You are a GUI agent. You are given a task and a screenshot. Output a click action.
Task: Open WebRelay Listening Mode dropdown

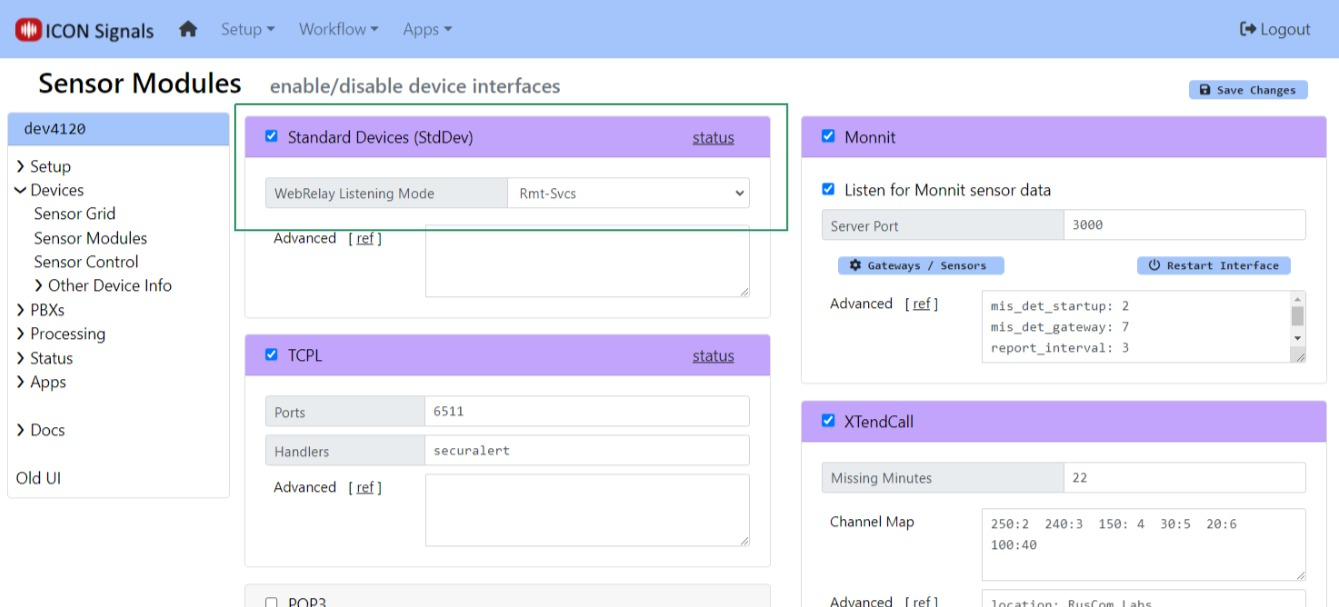pos(628,194)
